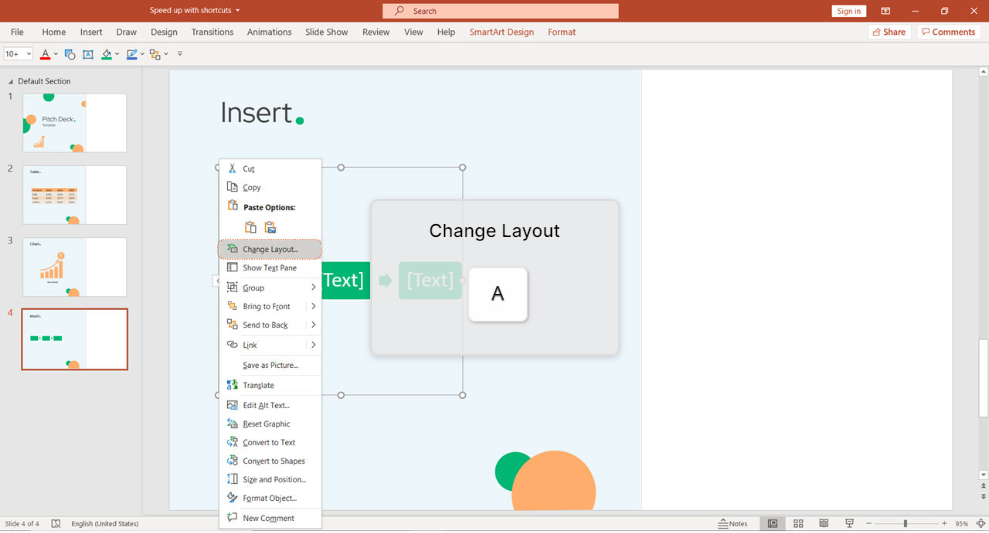This screenshot has width=989, height=533.
Task: Open the Format contextual tab
Action: click(x=561, y=32)
